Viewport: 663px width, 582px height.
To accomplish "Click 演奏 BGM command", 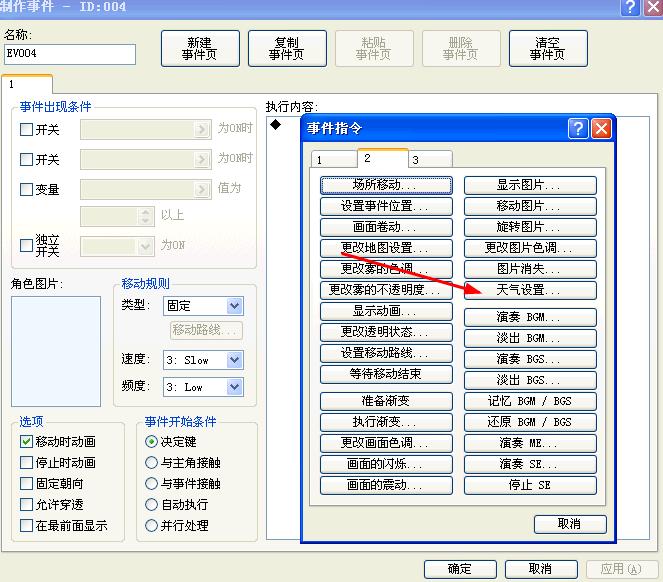I will click(x=530, y=317).
